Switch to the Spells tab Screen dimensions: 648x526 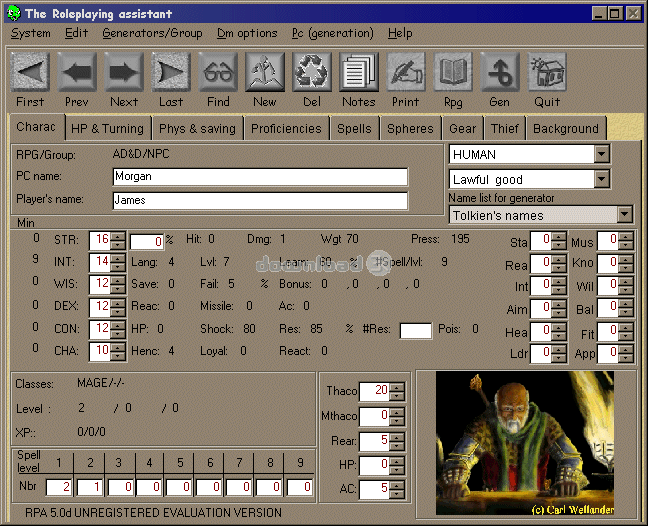(x=354, y=129)
